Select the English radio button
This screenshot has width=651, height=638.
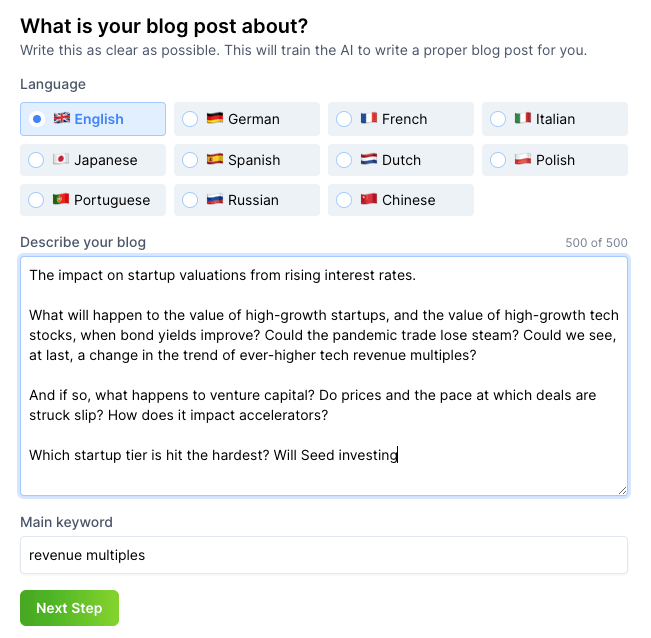[x=36, y=119]
